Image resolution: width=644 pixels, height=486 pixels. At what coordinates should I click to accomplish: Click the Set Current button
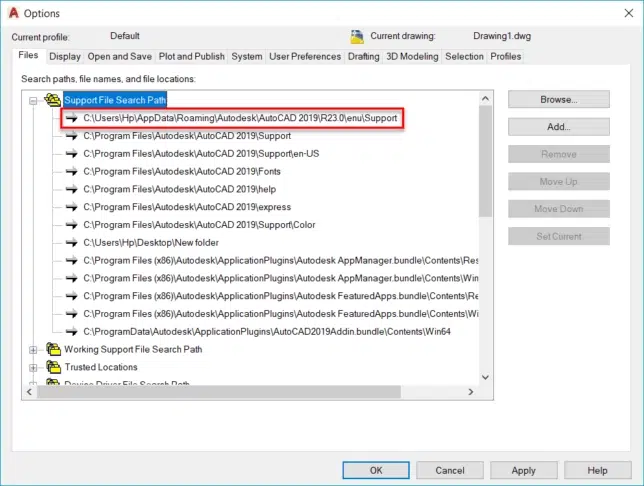559,236
